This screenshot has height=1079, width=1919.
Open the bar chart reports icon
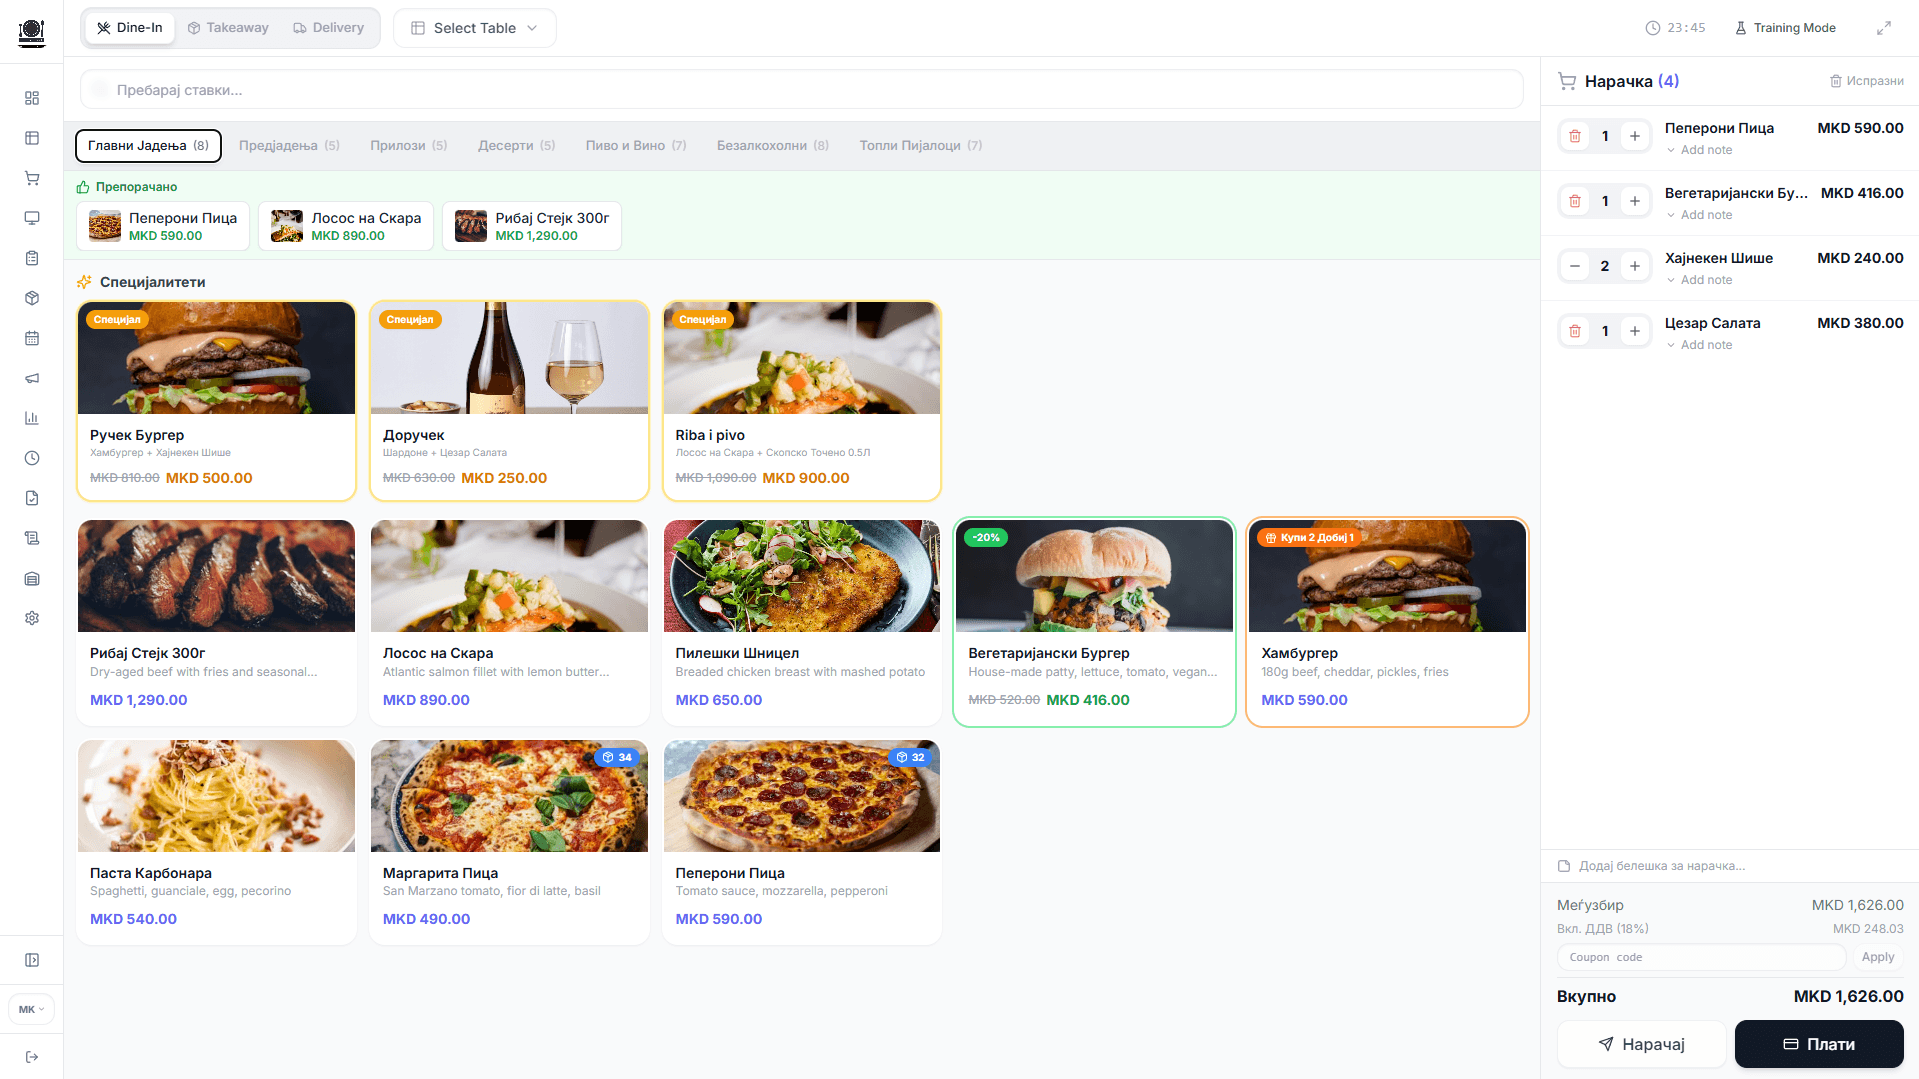point(32,418)
